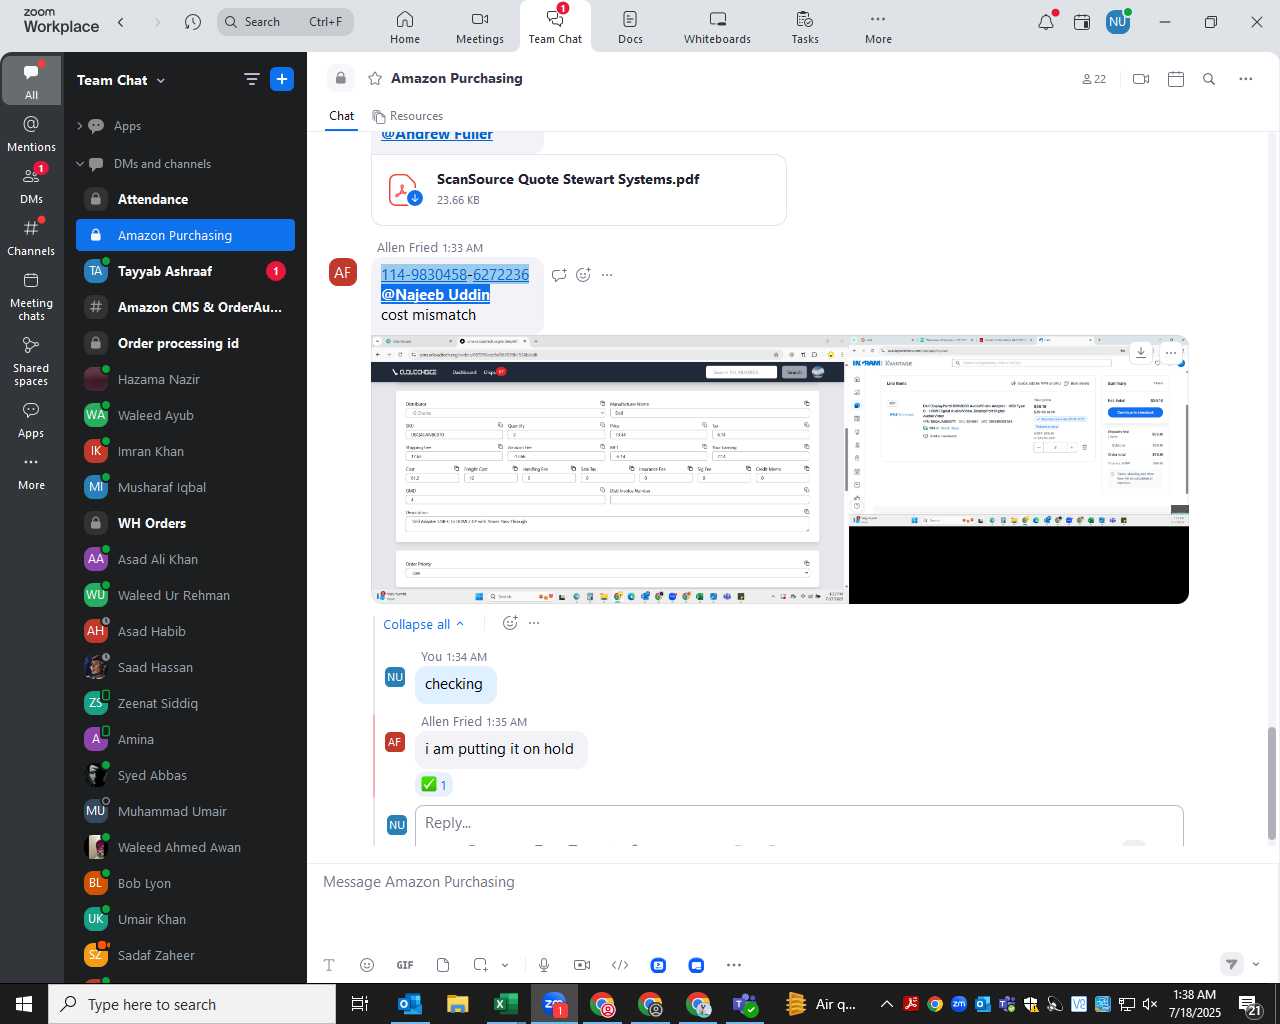1280x1024 pixels.
Task: Open the emoji picker in the composer
Action: tap(367, 965)
